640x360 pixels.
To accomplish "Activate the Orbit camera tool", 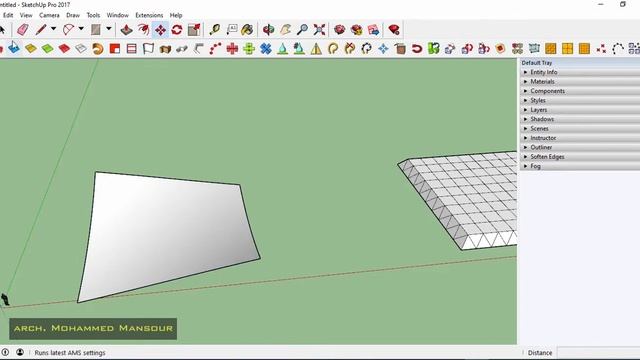I will coord(268,29).
